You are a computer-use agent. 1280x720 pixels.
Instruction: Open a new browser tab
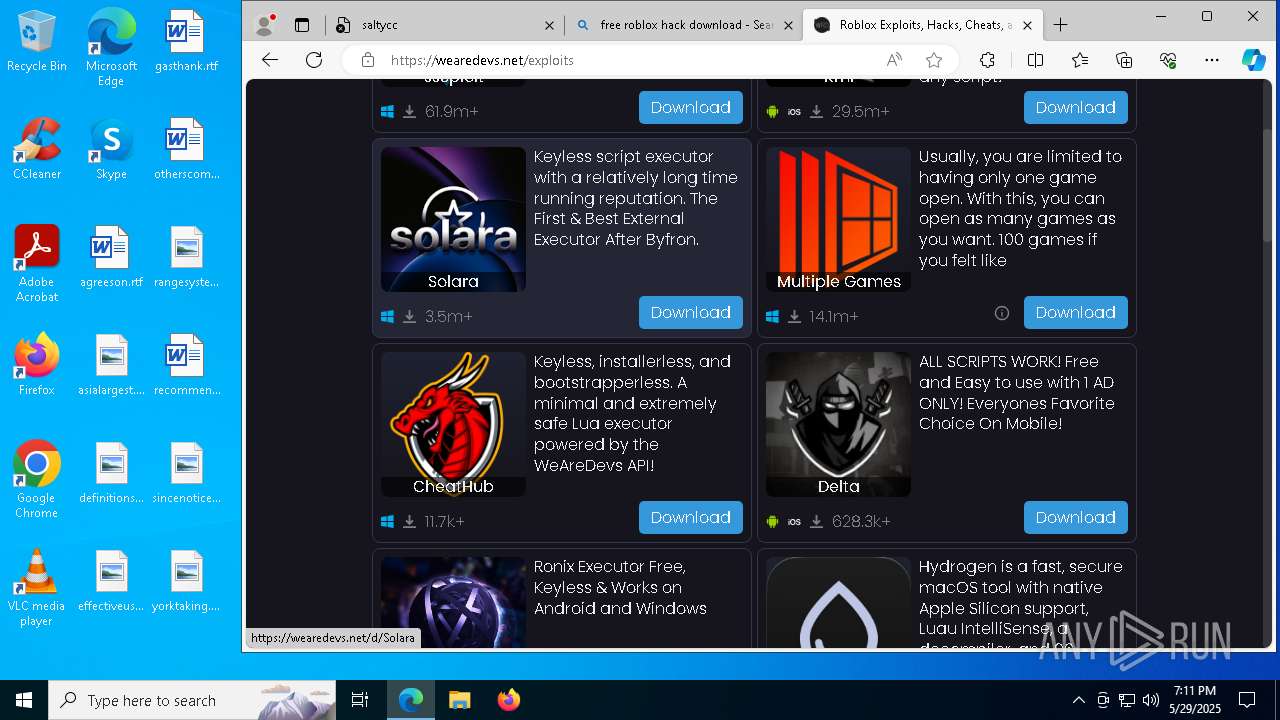pyautogui.click(x=1061, y=25)
